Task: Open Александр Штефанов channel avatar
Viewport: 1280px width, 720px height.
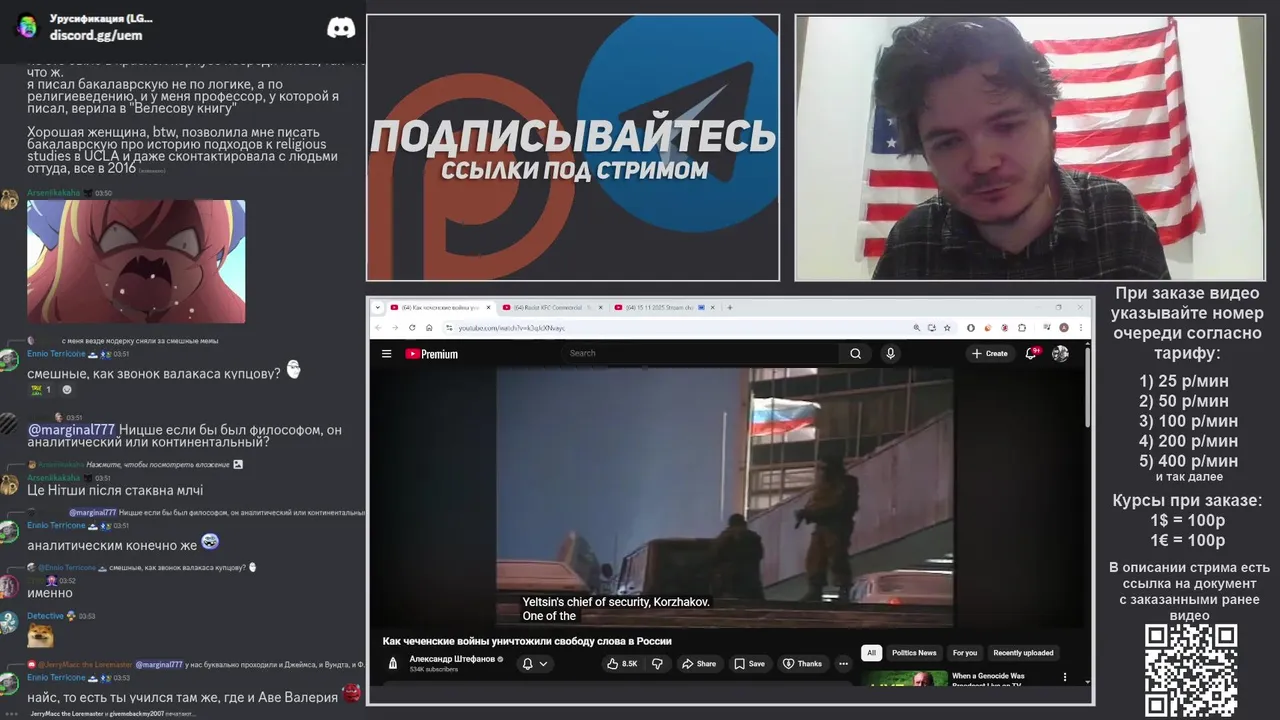Action: click(393, 663)
